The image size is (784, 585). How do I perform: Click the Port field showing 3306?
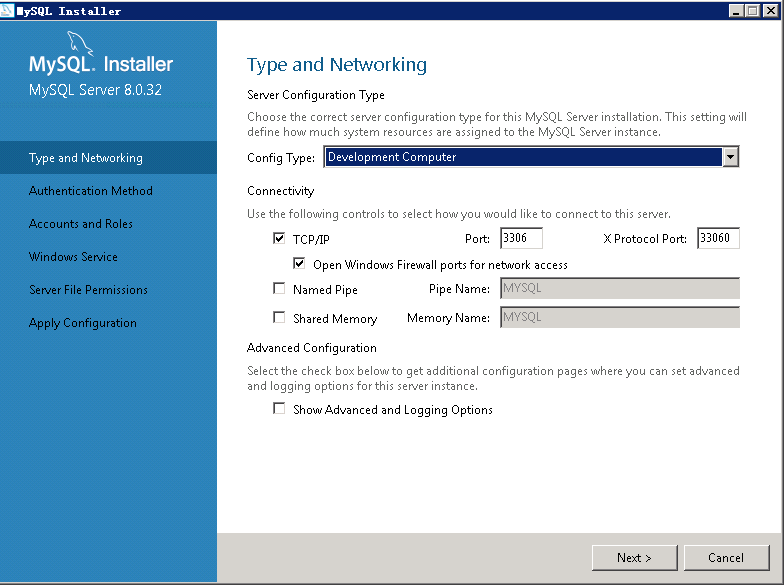(521, 238)
